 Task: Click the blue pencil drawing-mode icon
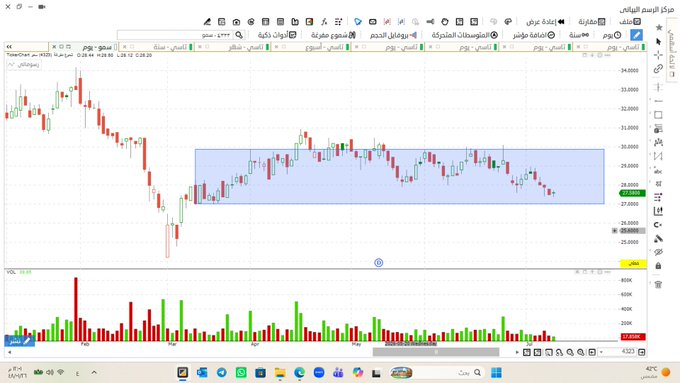[636, 35]
